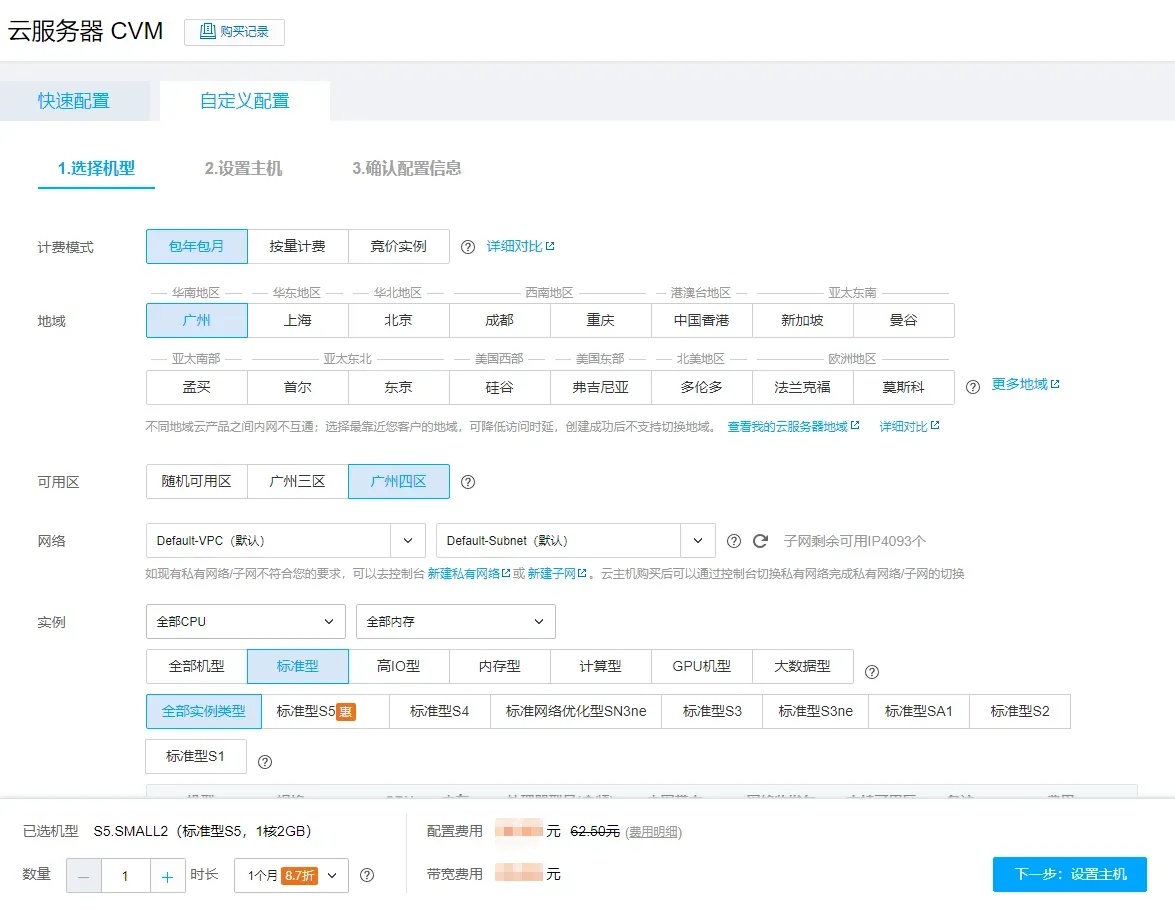Open the 时长 1个月 duration dropdown
The image size is (1175, 909).
pos(292,876)
